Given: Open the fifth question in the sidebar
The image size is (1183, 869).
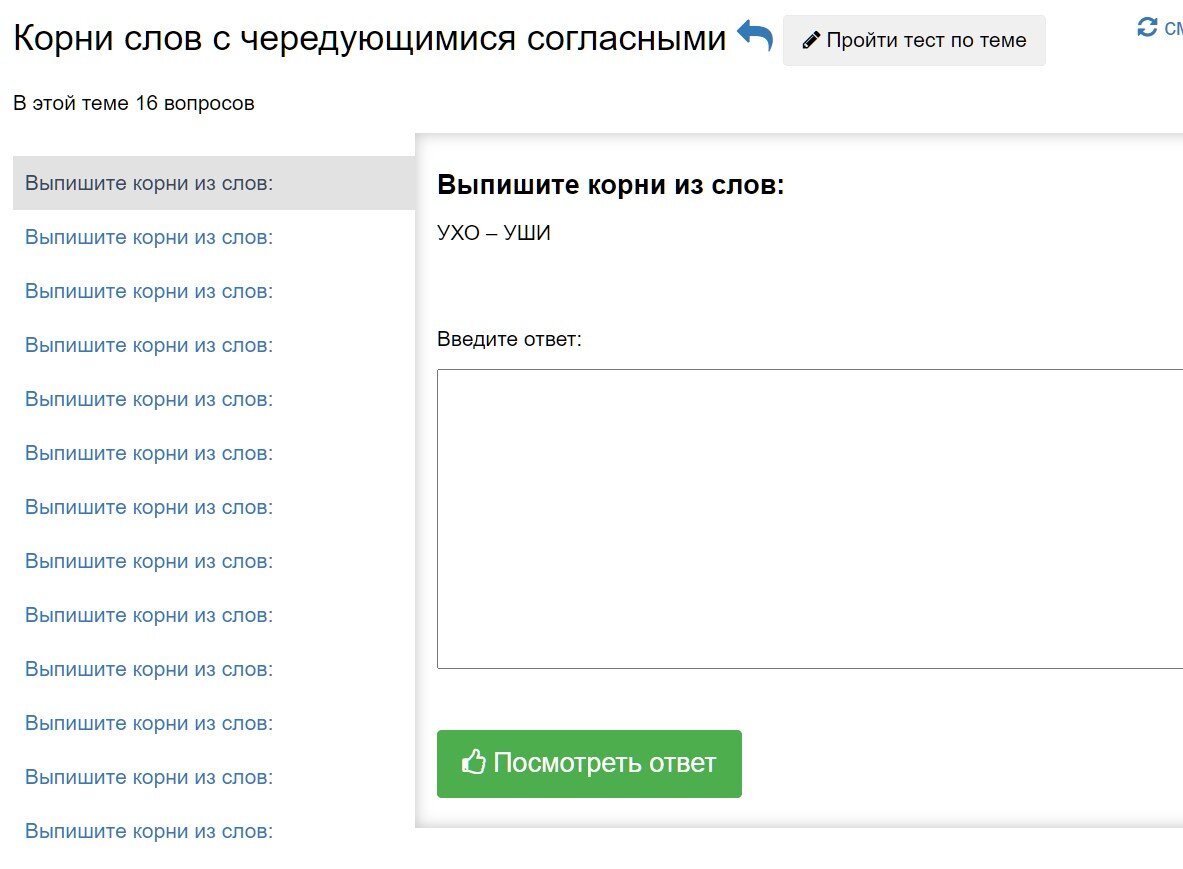Looking at the screenshot, I should [147, 399].
